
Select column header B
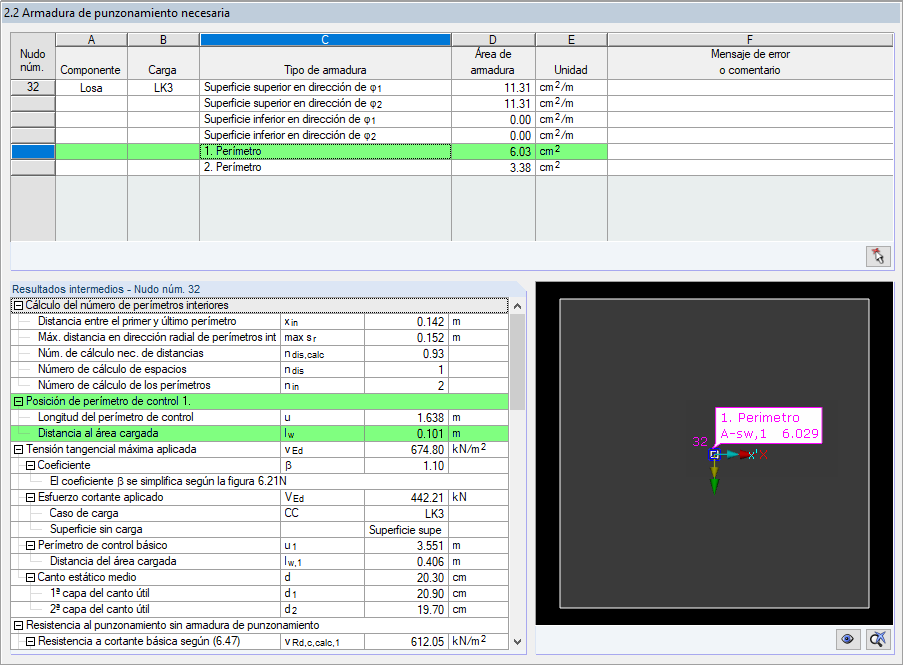pyautogui.click(x=163, y=40)
